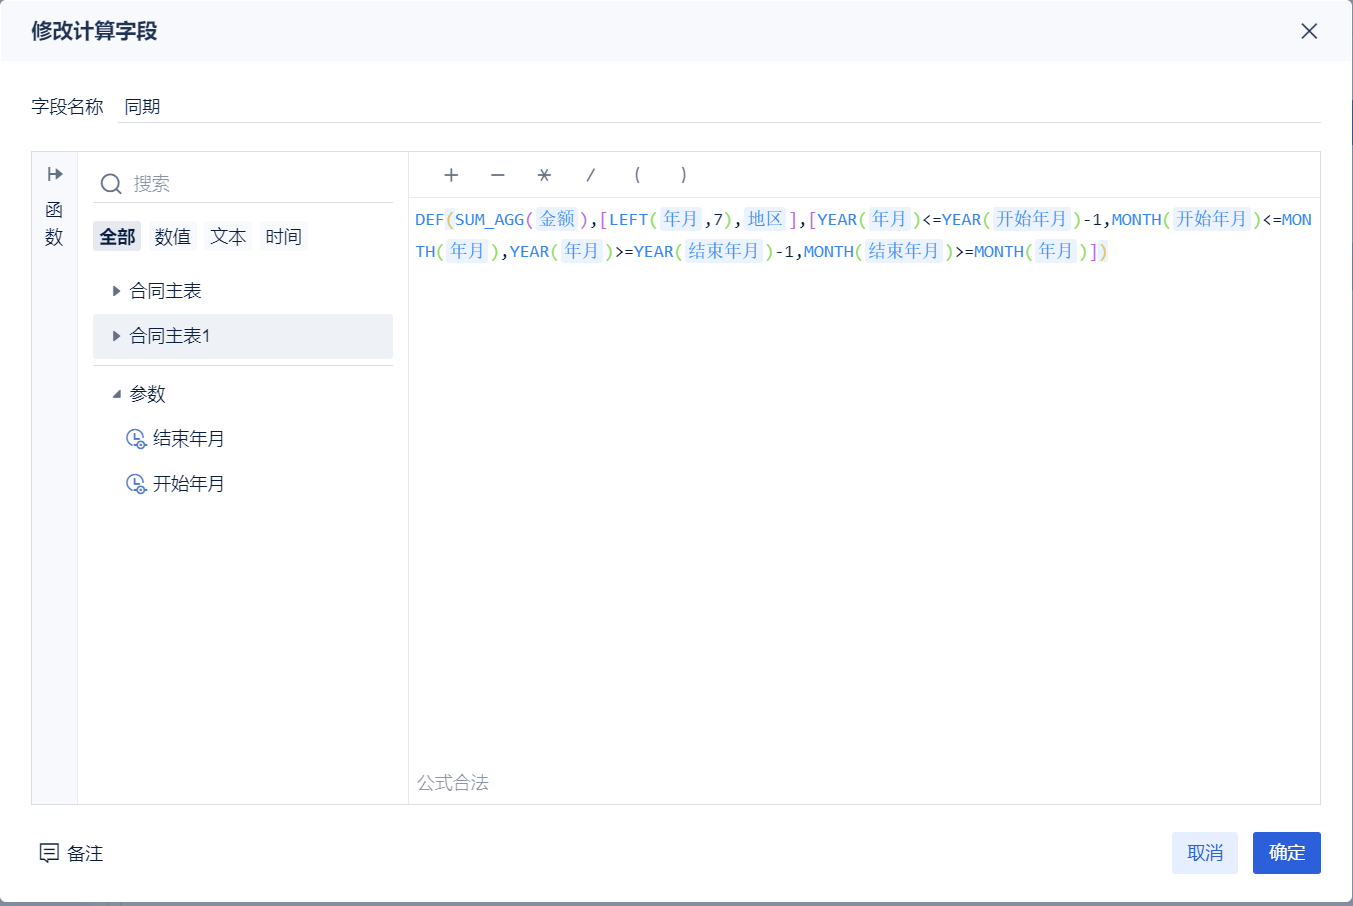Collapse the 参数 group
Viewport: 1353px width, 906px height.
tap(117, 394)
